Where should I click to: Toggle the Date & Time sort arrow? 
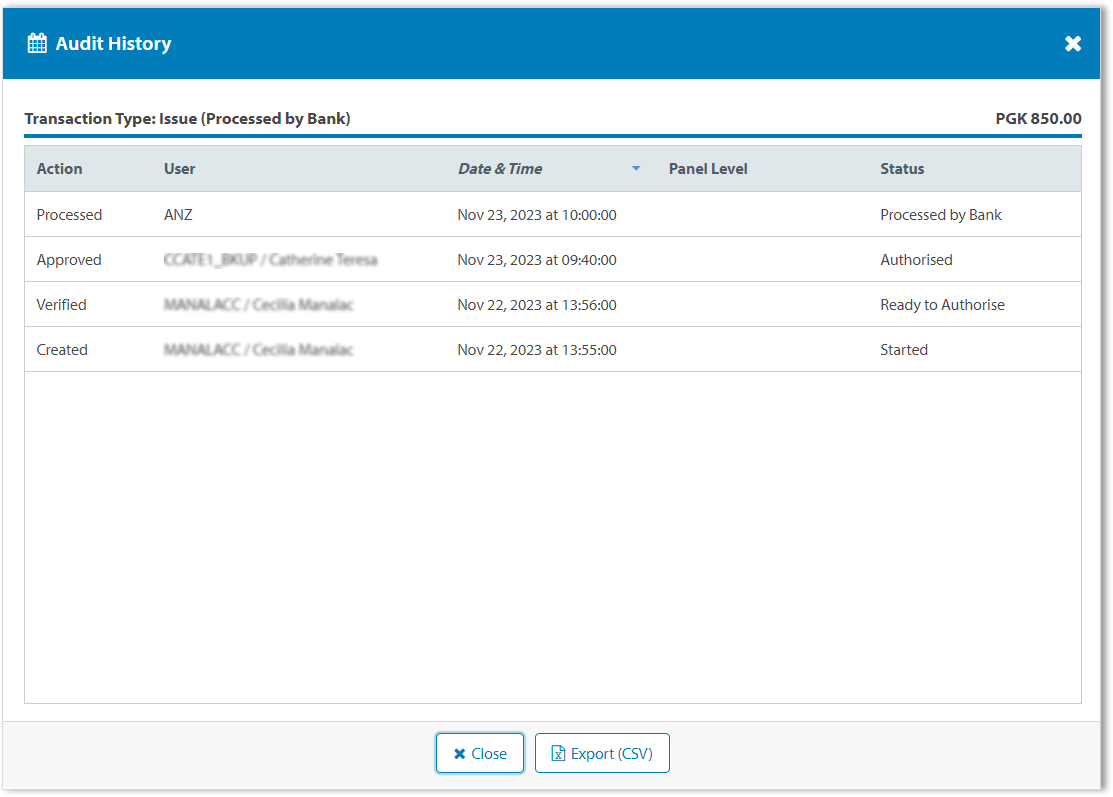point(636,169)
